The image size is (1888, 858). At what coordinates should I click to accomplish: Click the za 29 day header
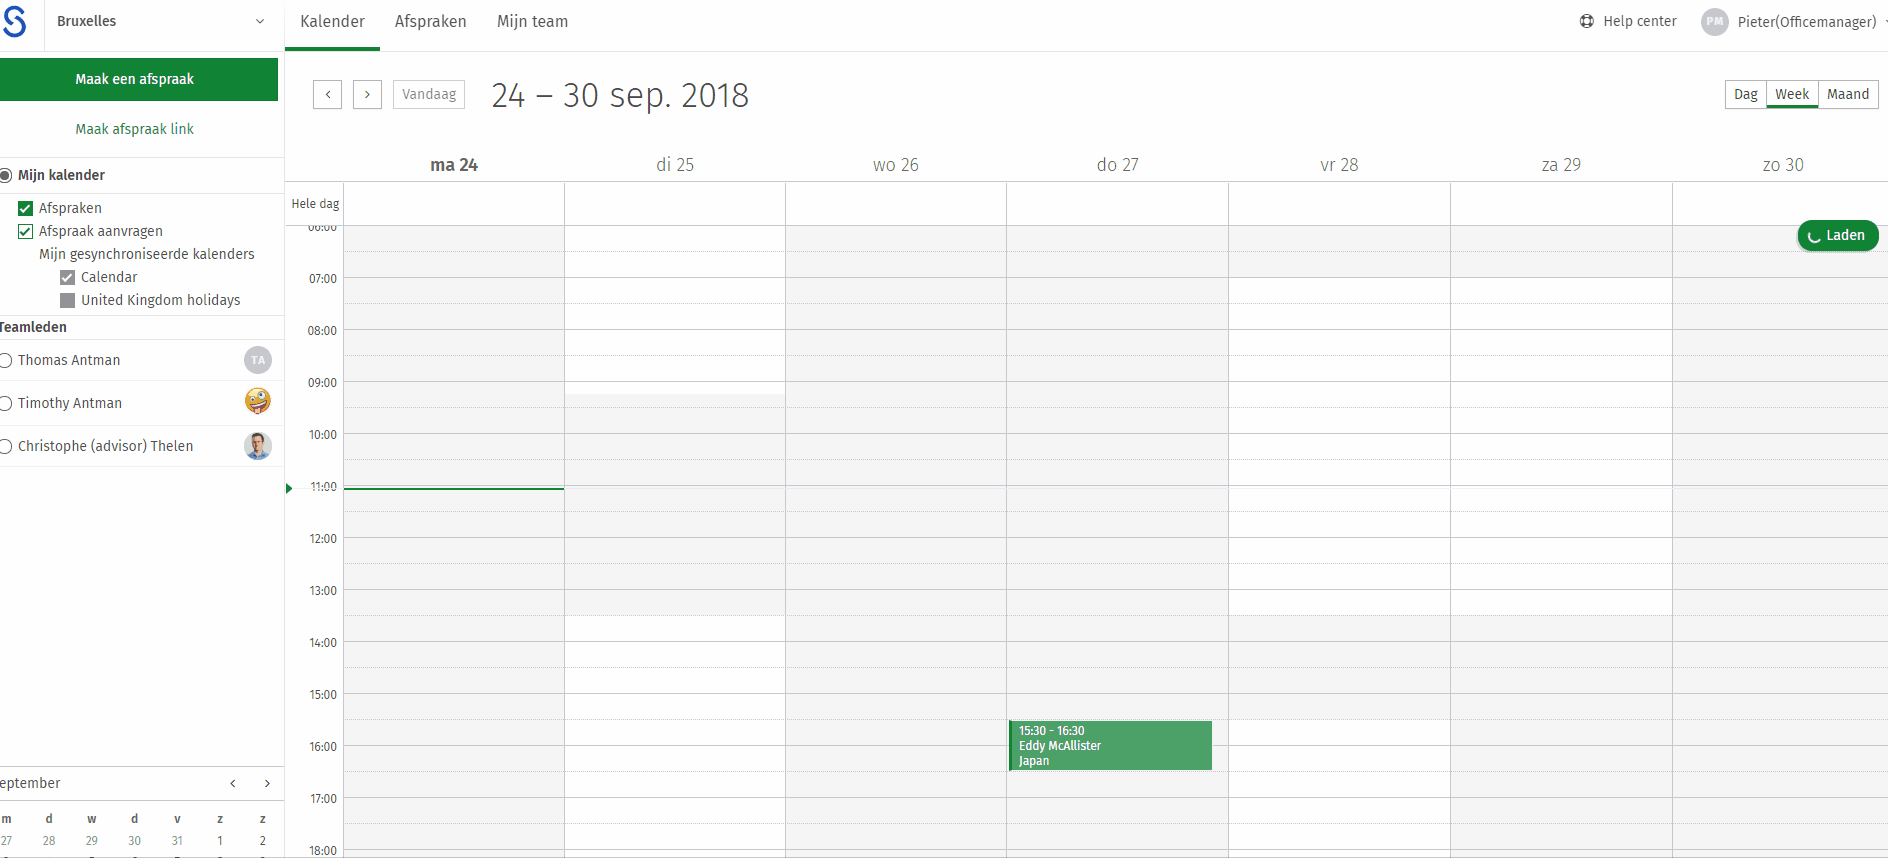point(1561,165)
